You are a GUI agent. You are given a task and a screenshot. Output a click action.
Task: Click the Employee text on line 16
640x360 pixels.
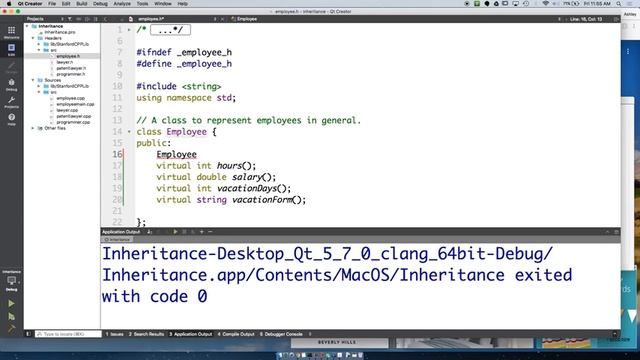click(x=176, y=154)
